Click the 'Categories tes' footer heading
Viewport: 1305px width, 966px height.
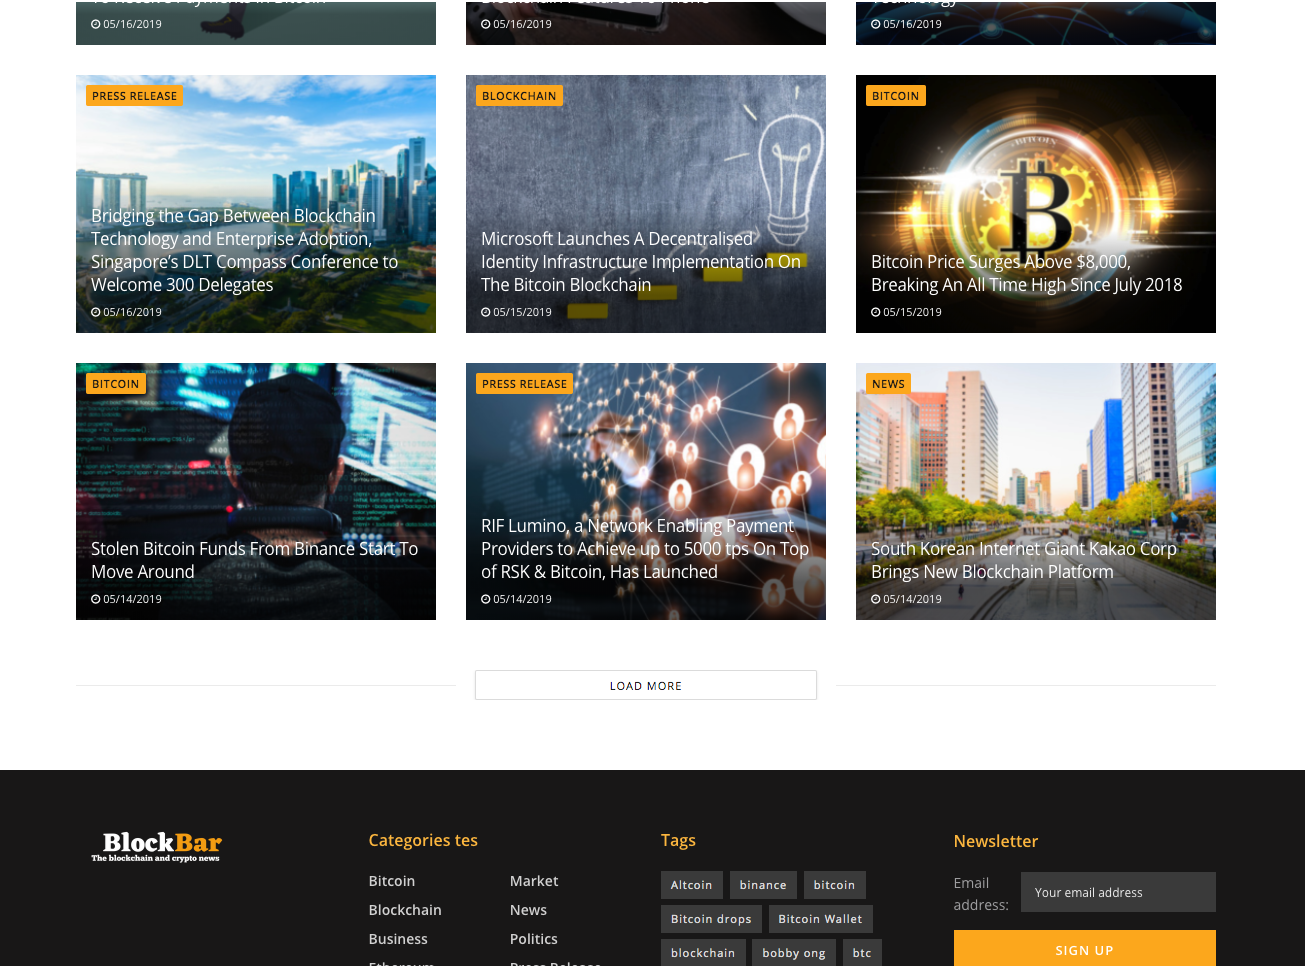(x=423, y=840)
